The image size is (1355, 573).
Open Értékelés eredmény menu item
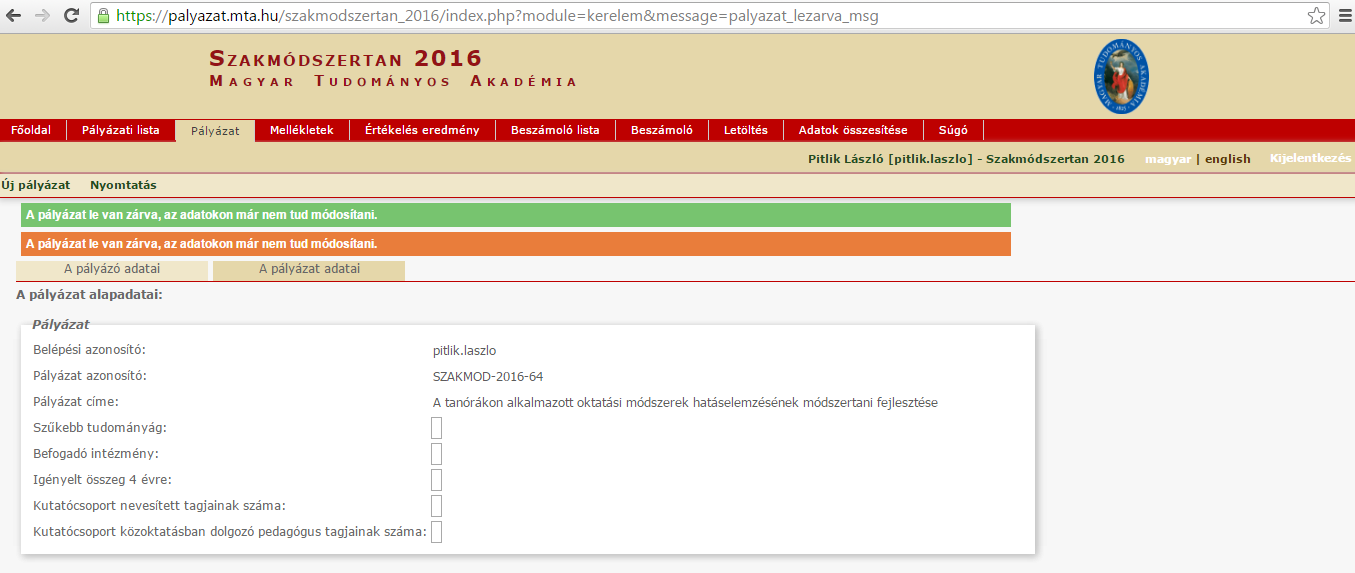click(422, 130)
